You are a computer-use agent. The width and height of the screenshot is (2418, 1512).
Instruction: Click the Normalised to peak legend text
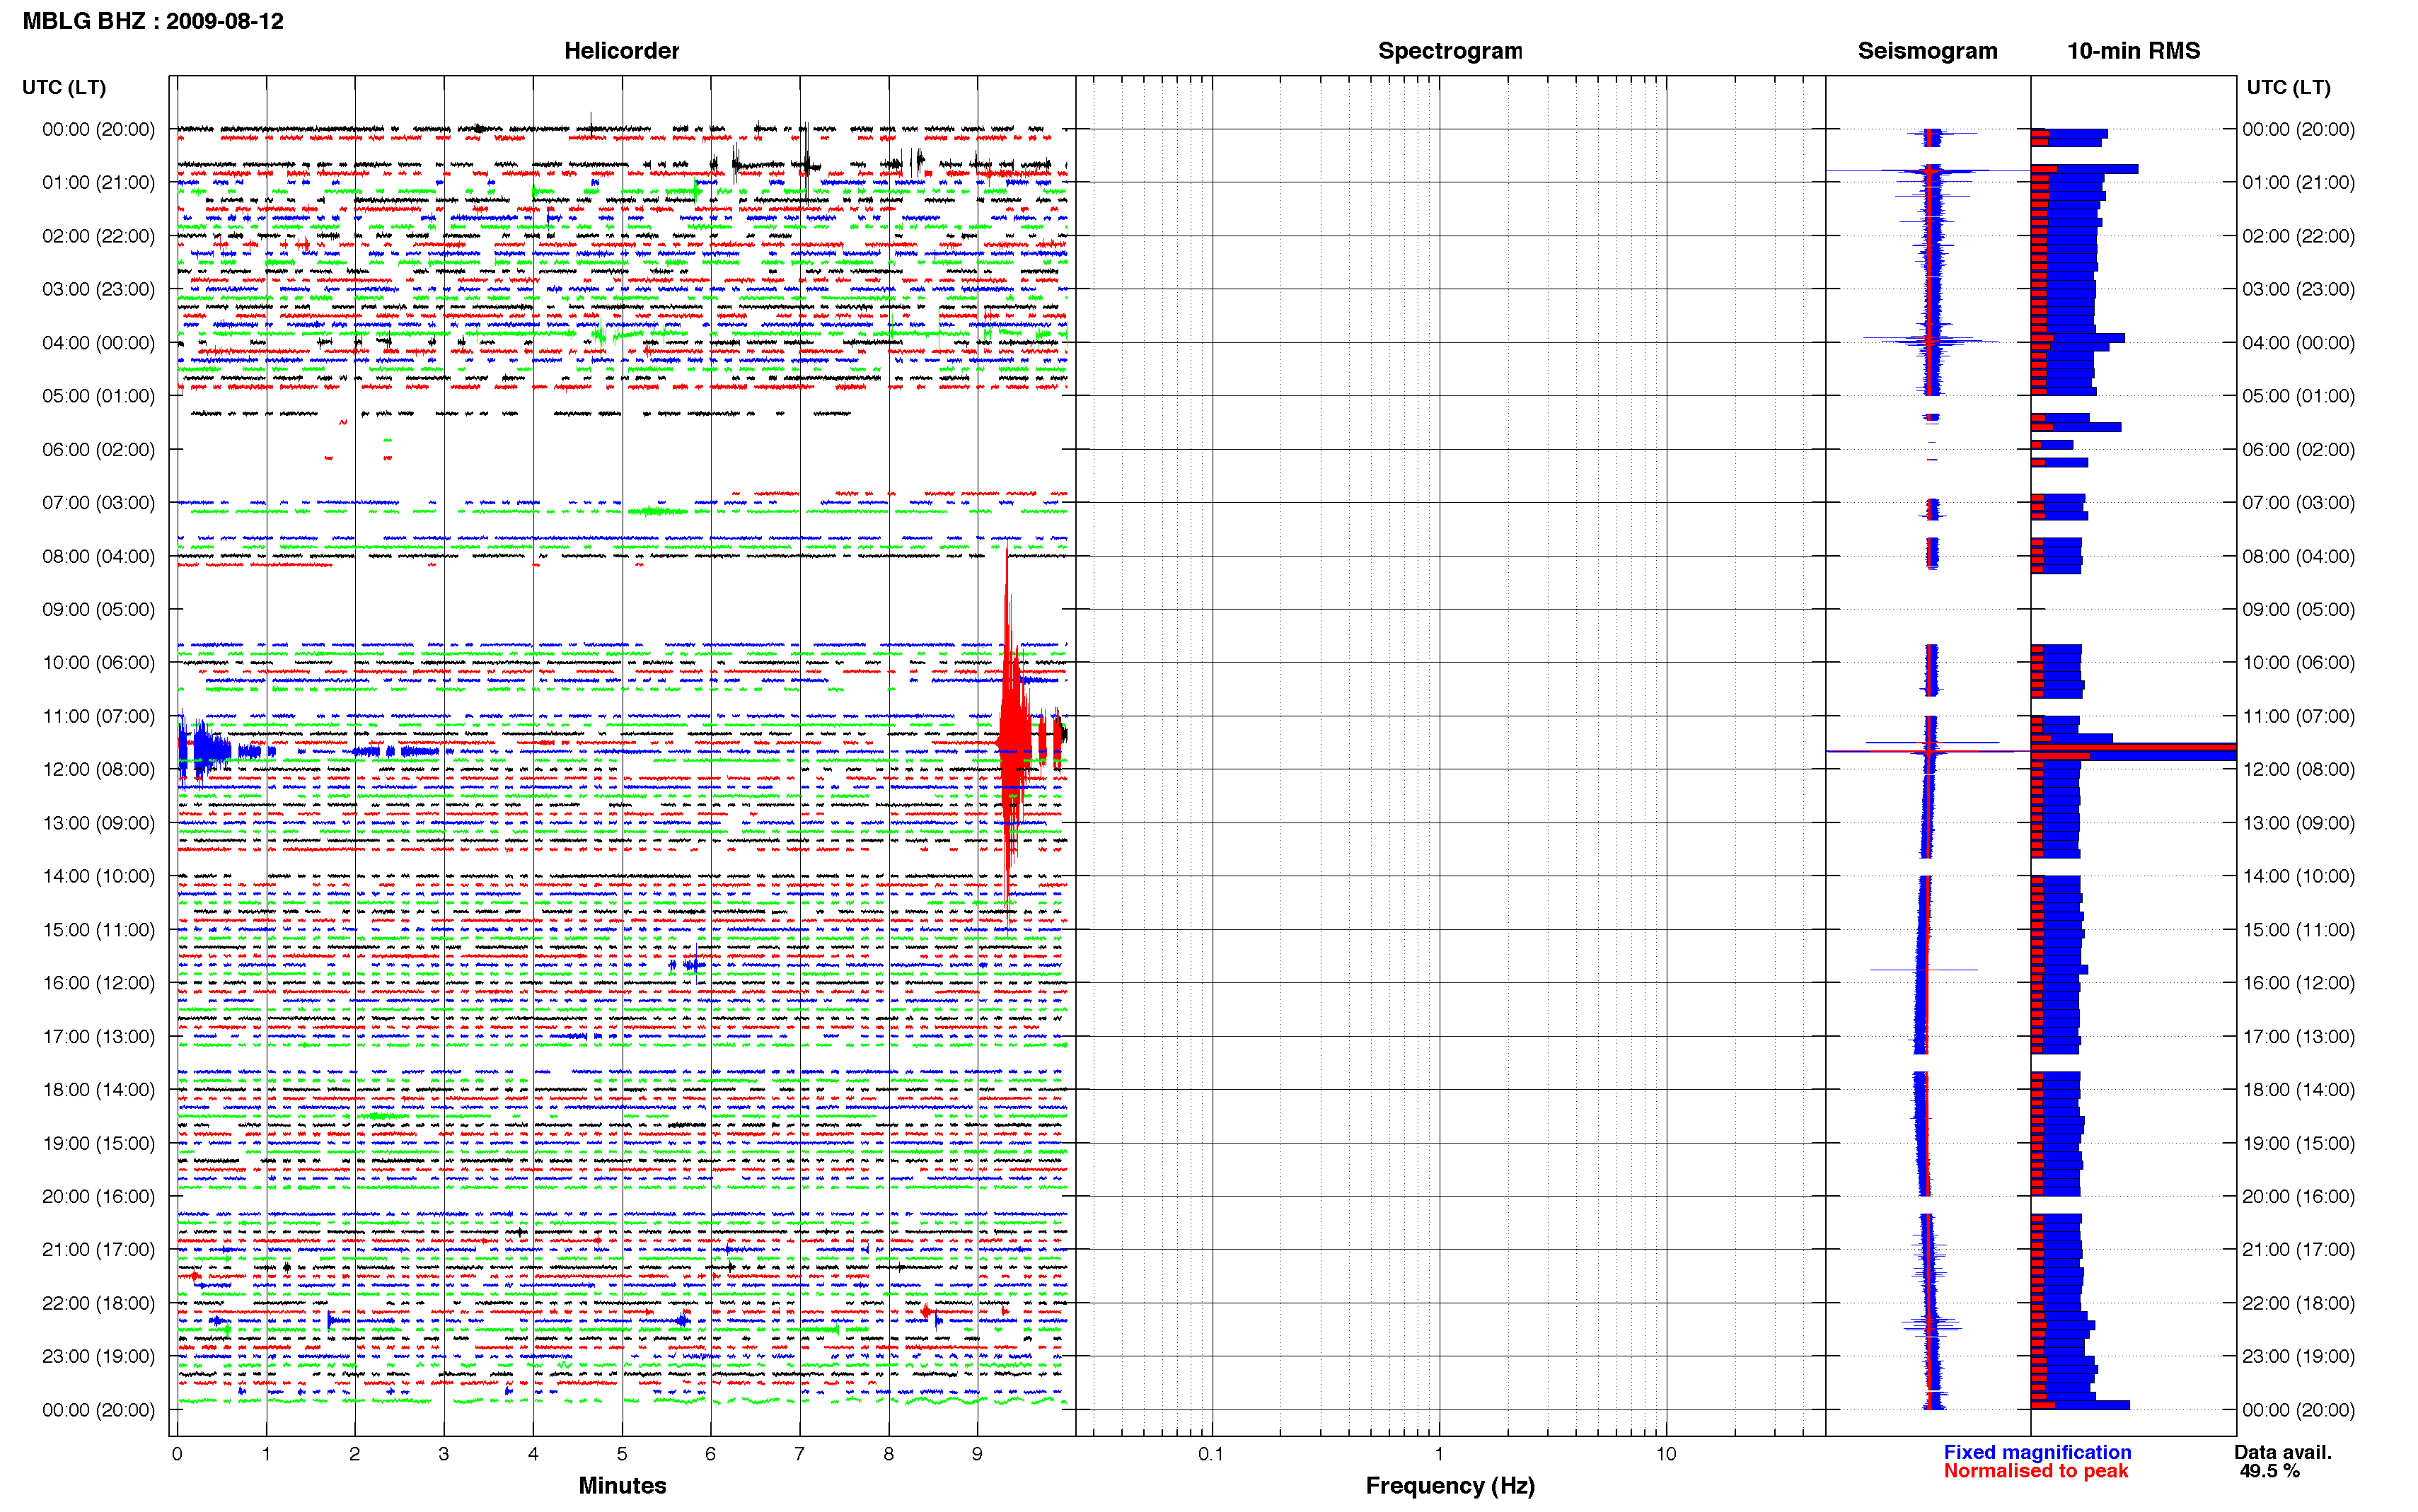[2036, 1471]
